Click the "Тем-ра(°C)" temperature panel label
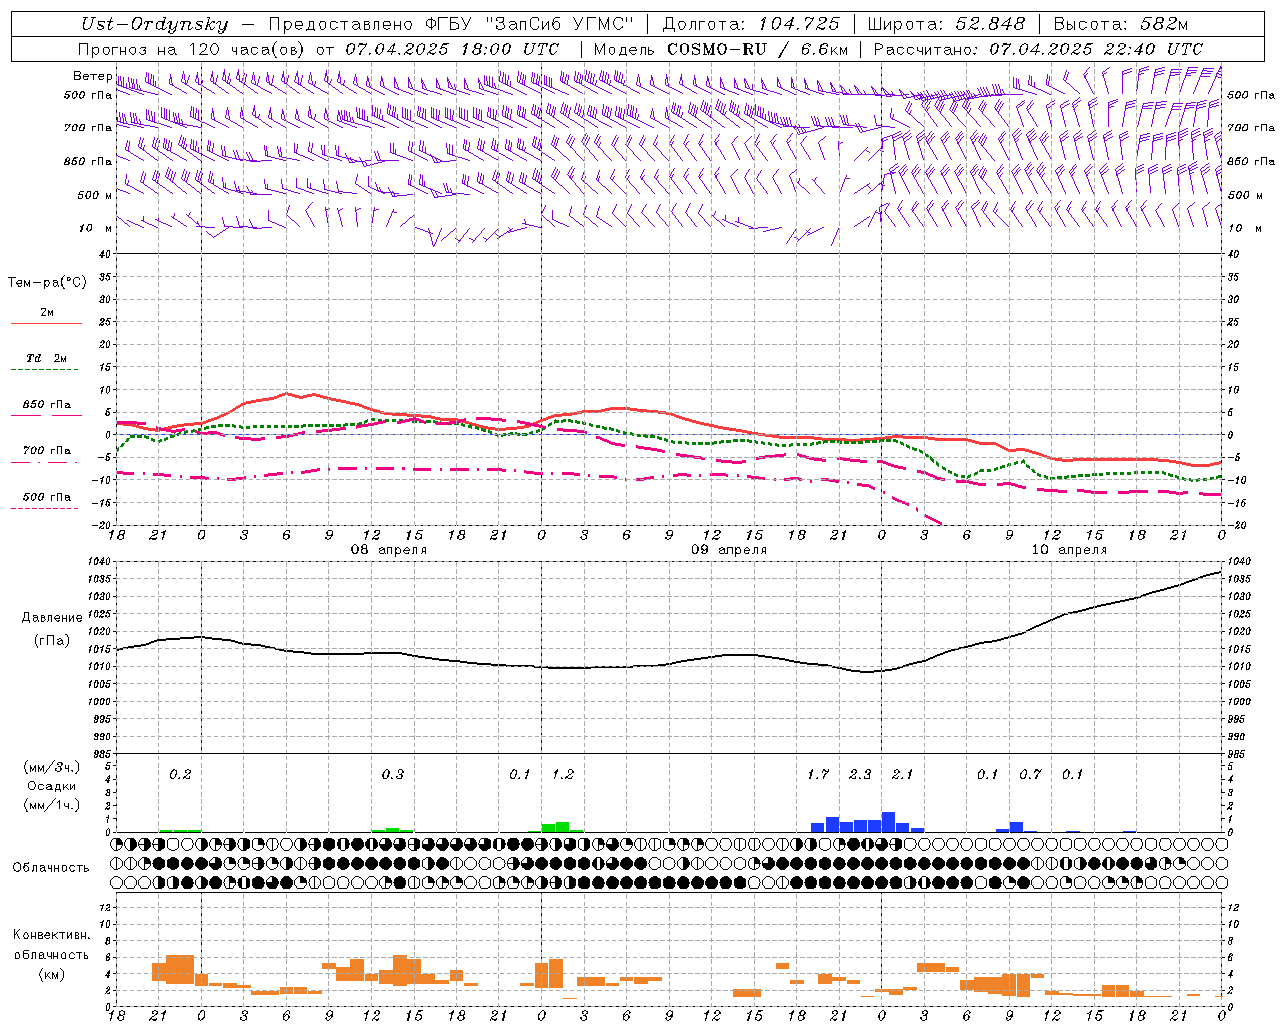The height and width of the screenshot is (1024, 1280). point(47,283)
